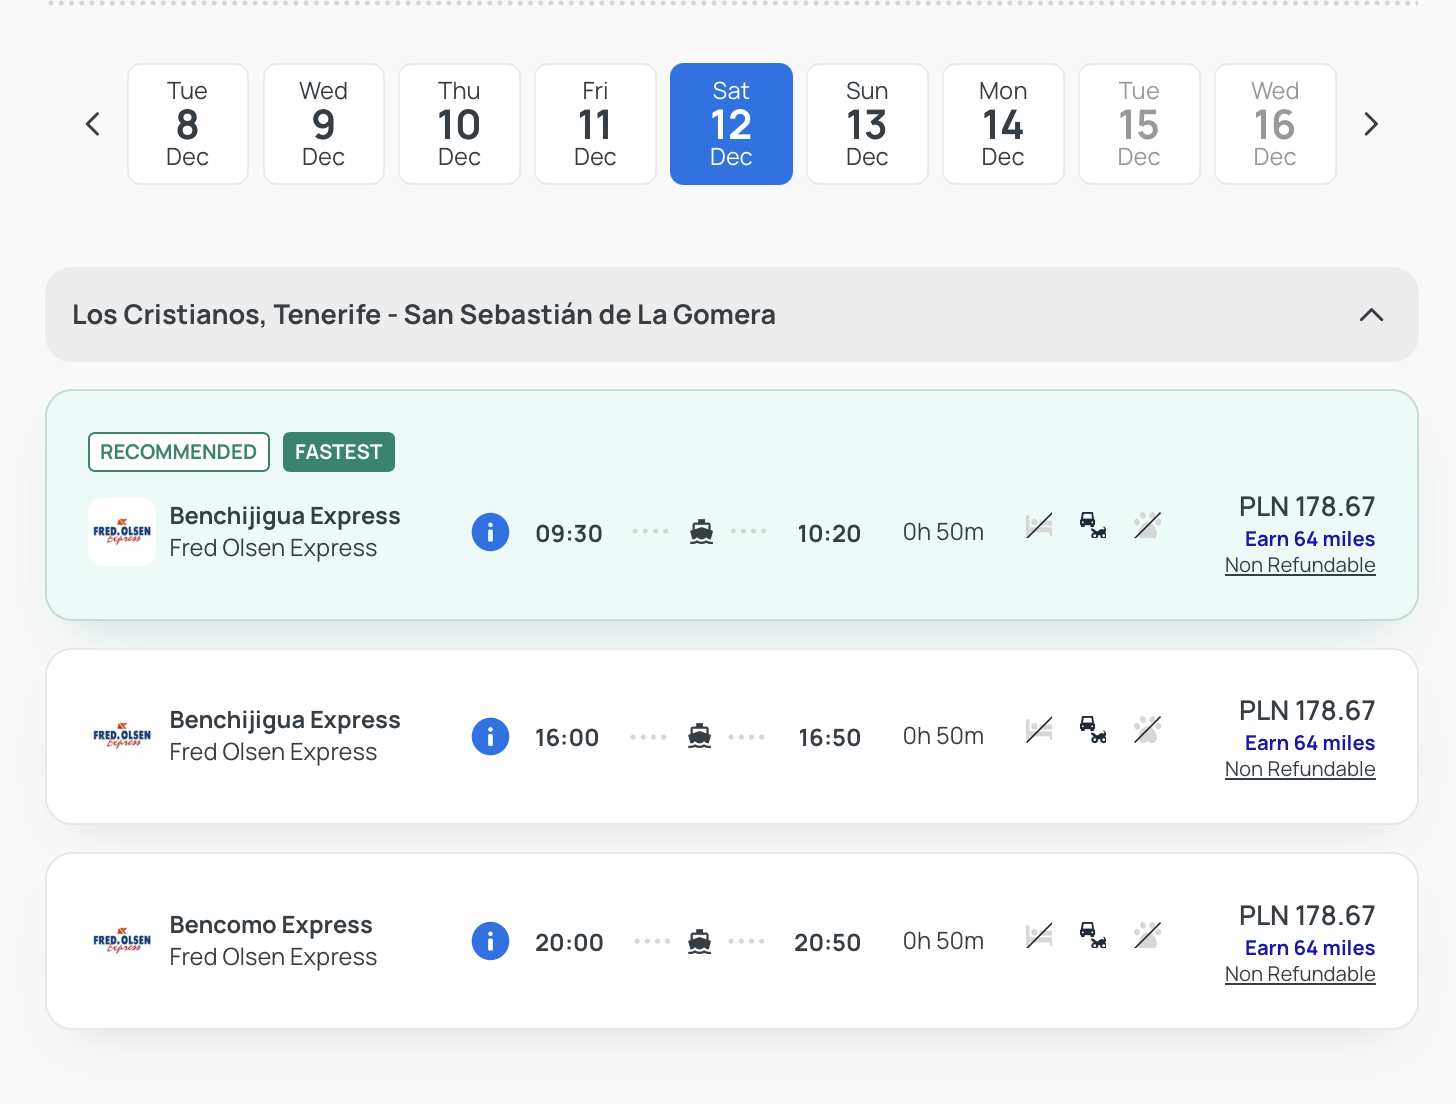This screenshot has height=1104, width=1456.
Task: Select Fri 11 Dec date
Action: [596, 124]
